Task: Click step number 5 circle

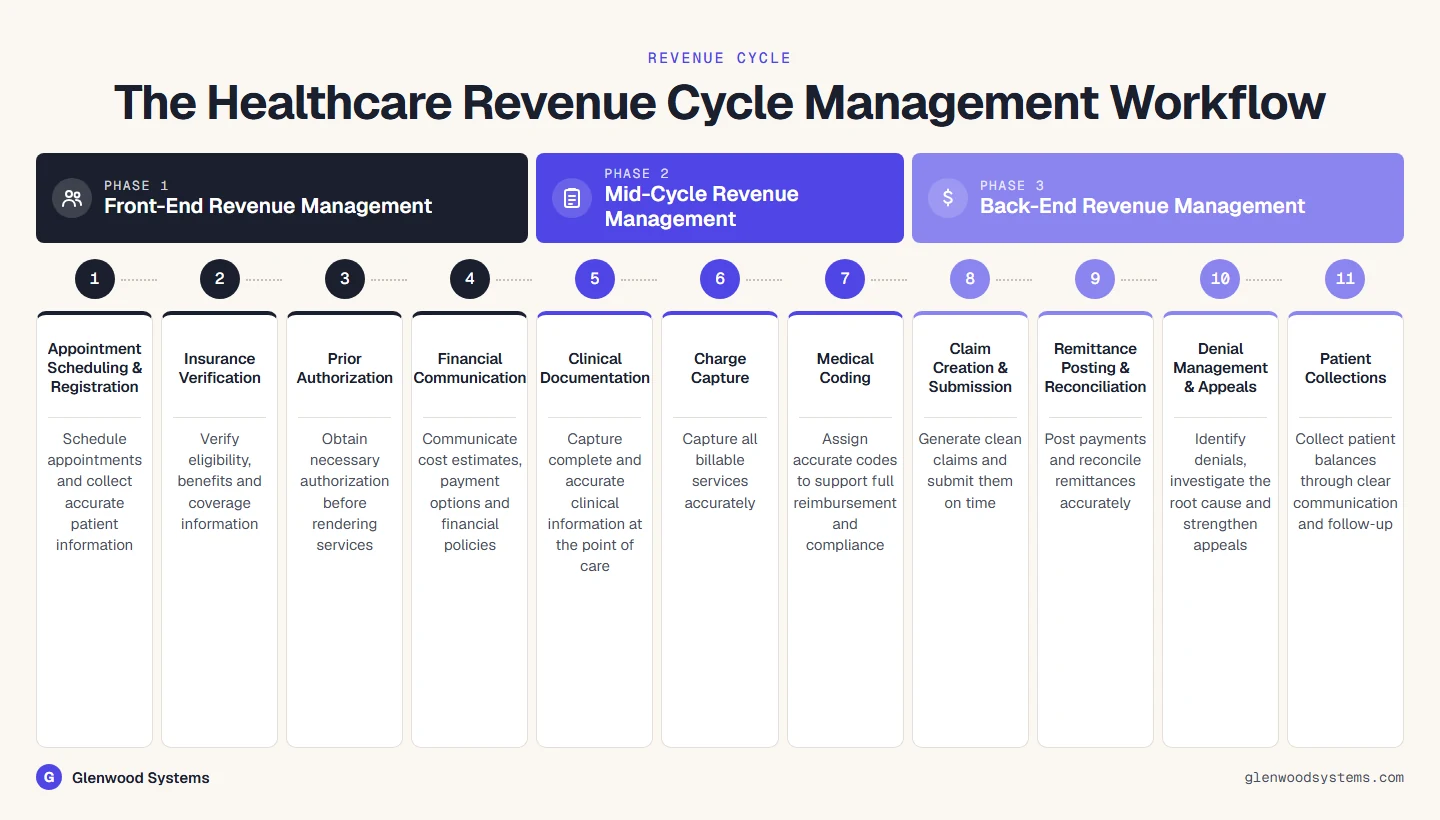Action: point(595,279)
